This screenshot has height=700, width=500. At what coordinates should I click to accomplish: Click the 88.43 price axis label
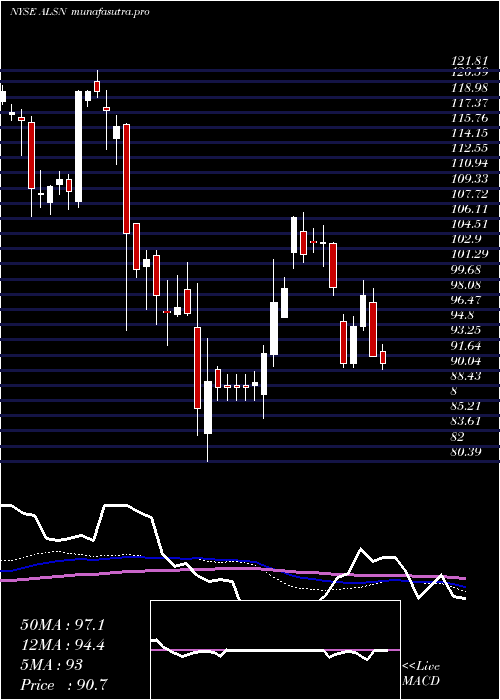[466, 376]
